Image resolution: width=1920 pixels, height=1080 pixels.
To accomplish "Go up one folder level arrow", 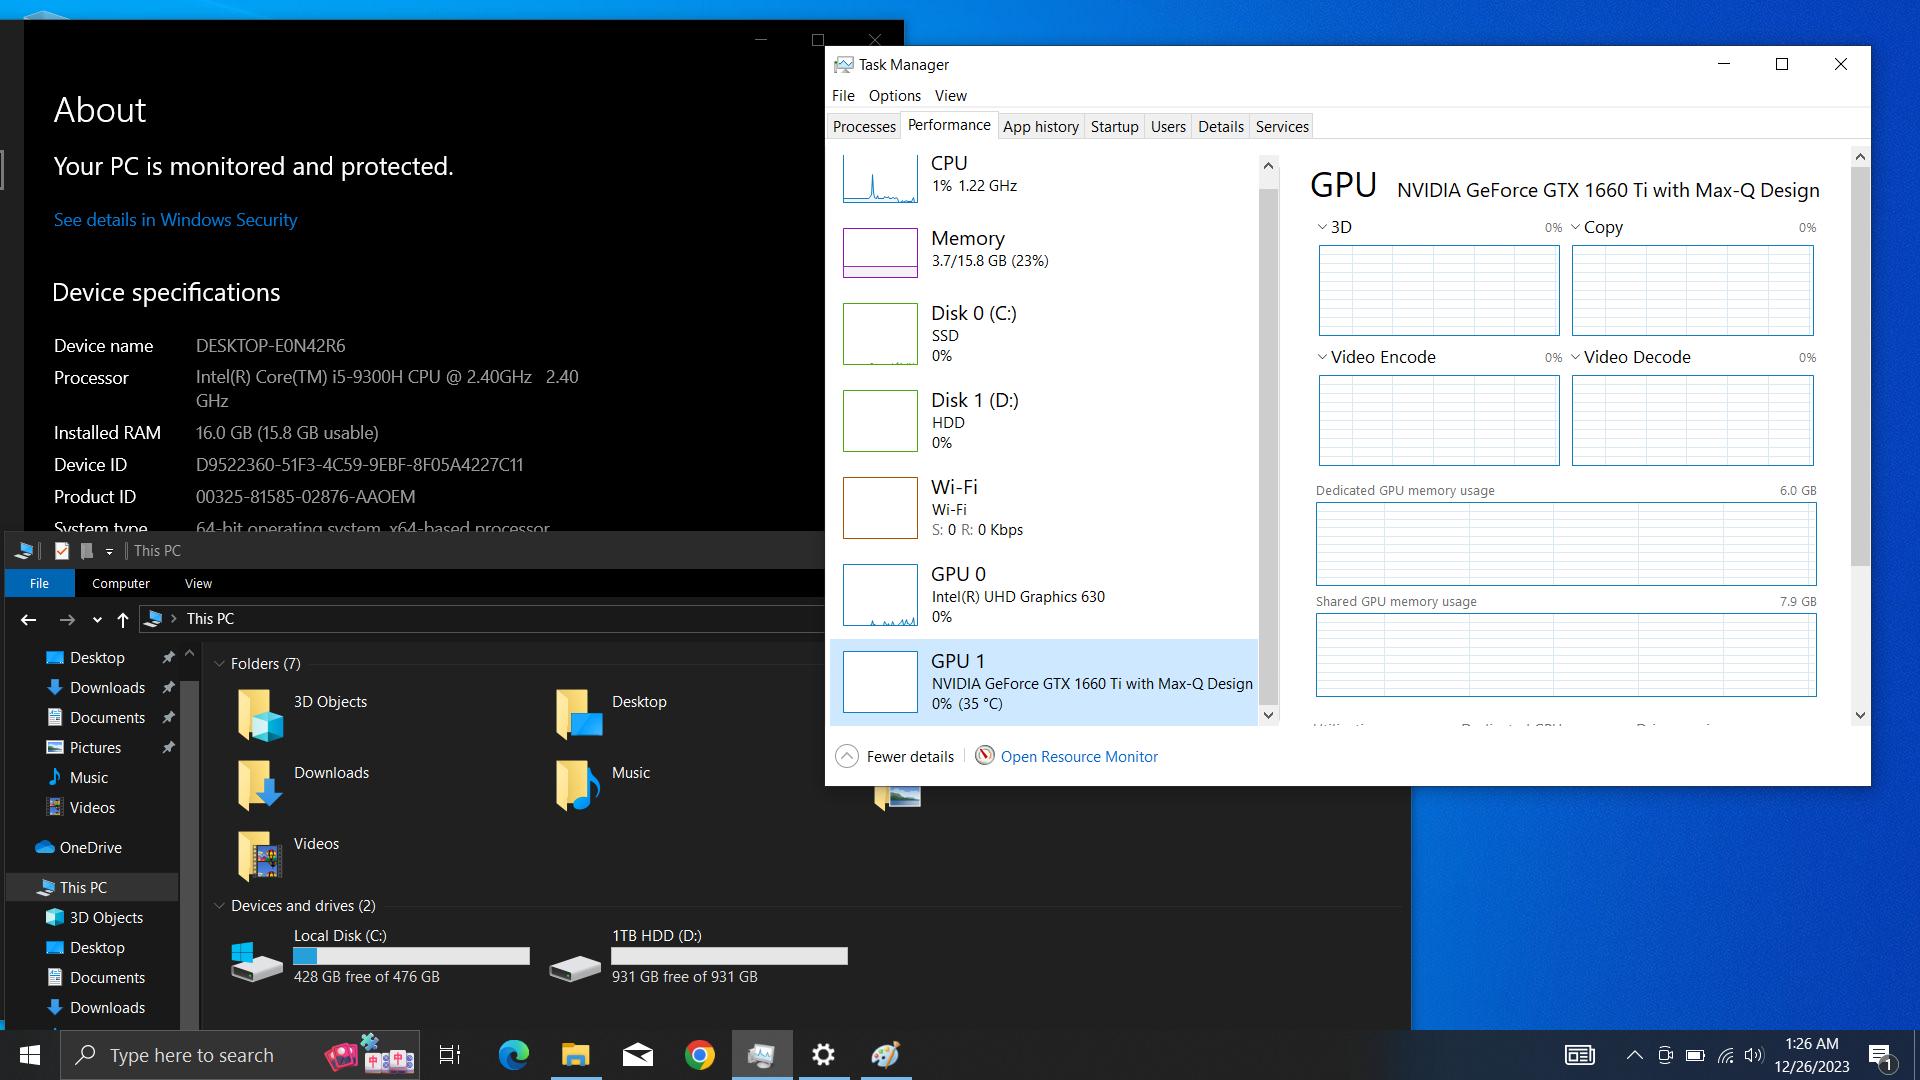I will [123, 619].
